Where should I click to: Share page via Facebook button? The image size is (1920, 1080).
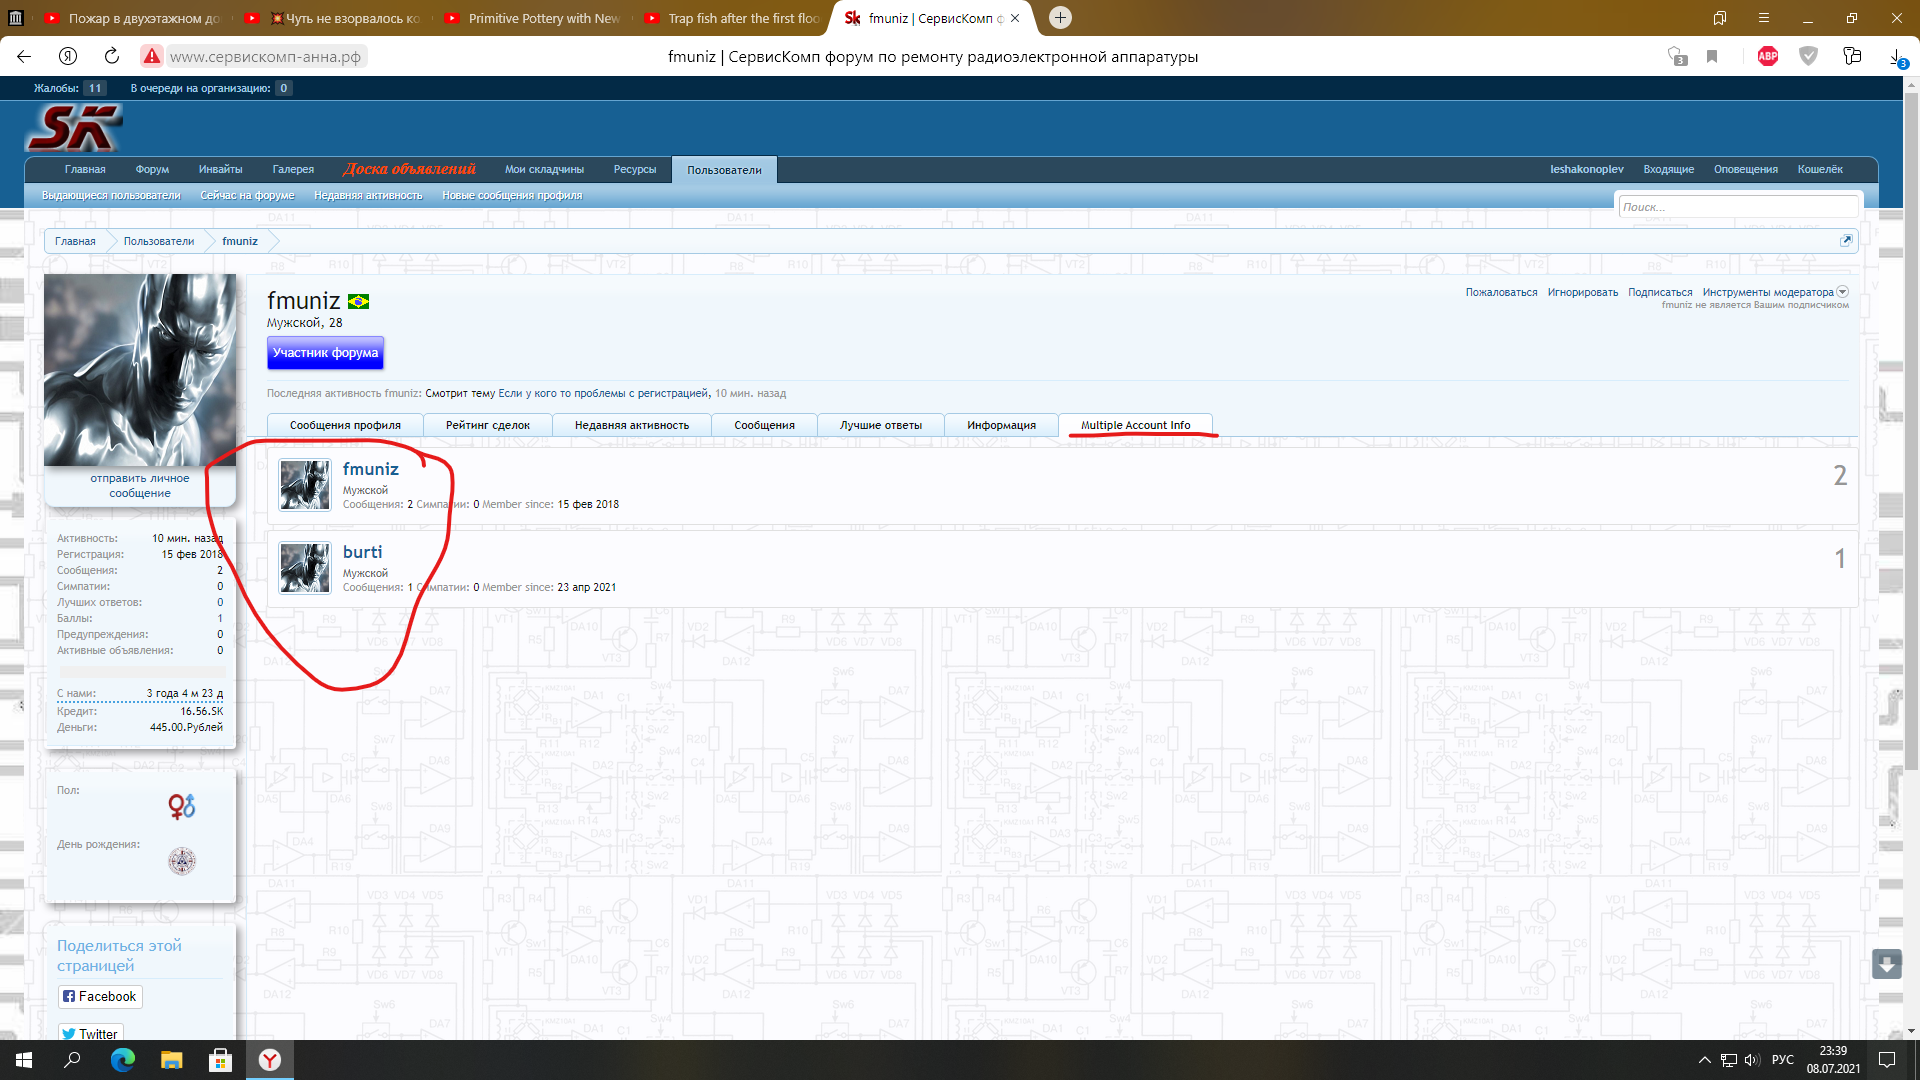pyautogui.click(x=99, y=996)
